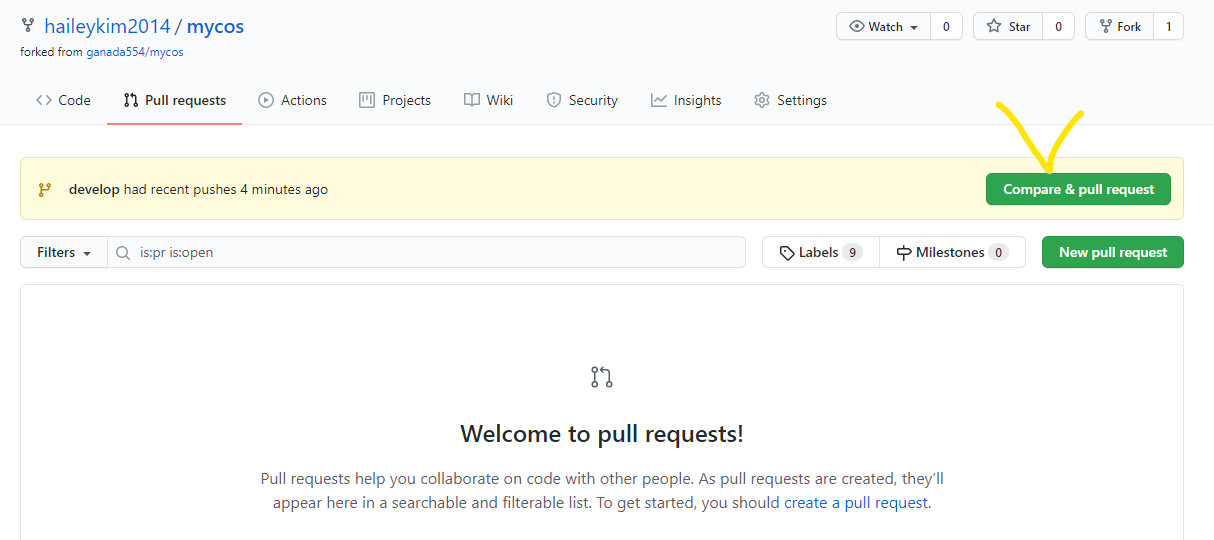
Task: Fork the repository with the Fork button
Action: tap(1119, 27)
